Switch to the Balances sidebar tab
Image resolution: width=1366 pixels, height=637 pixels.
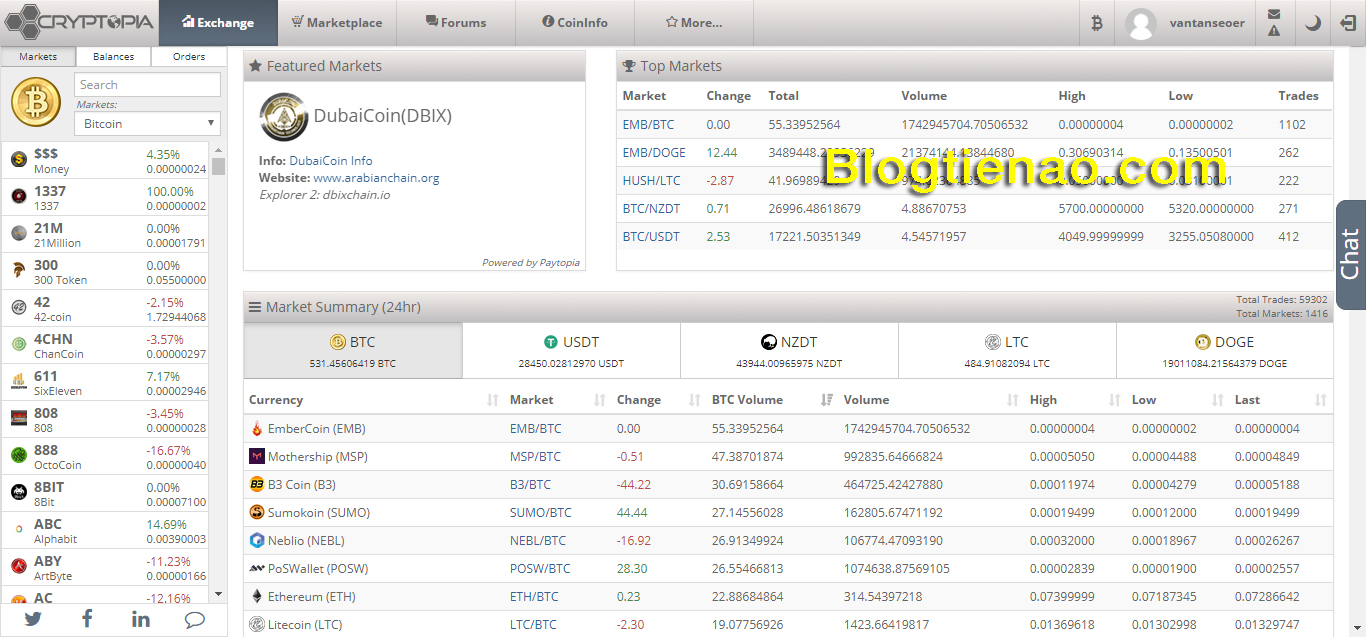coord(114,57)
